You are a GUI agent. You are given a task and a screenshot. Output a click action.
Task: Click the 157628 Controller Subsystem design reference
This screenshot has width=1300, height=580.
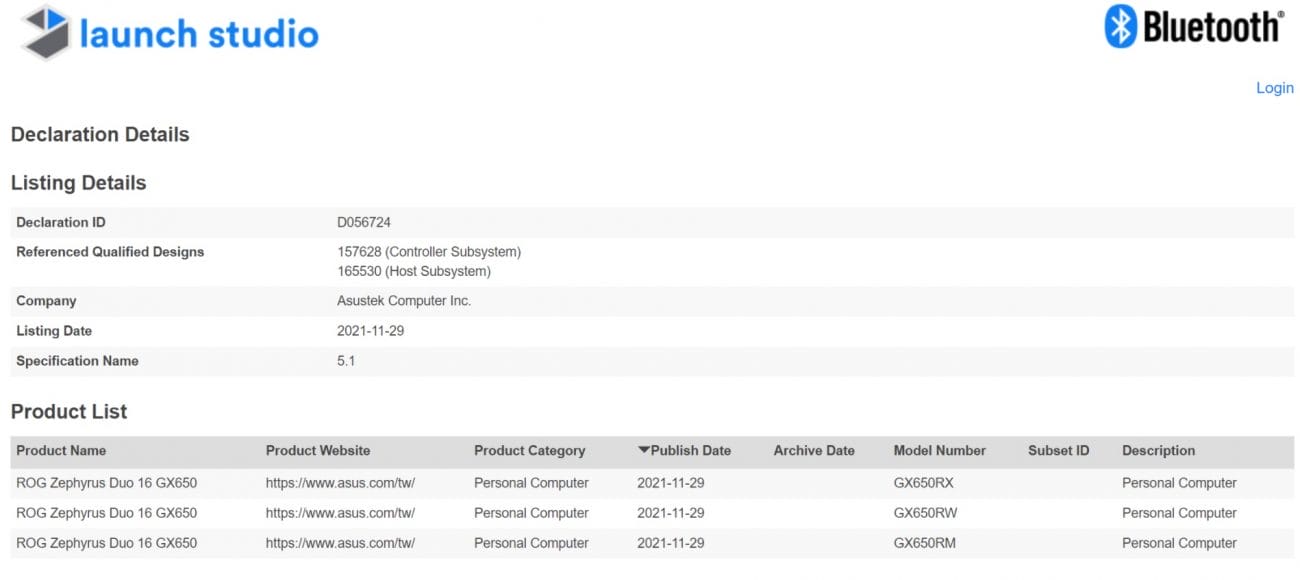point(429,252)
